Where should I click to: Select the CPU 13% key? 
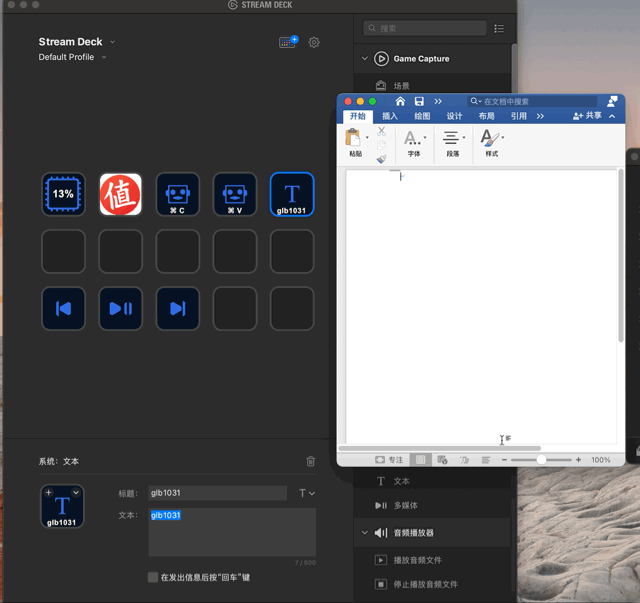pyautogui.click(x=63, y=194)
